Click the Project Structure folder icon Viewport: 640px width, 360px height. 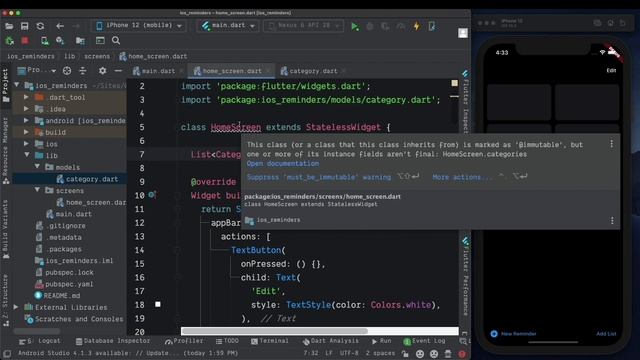pyautogui.click(x=80, y=40)
